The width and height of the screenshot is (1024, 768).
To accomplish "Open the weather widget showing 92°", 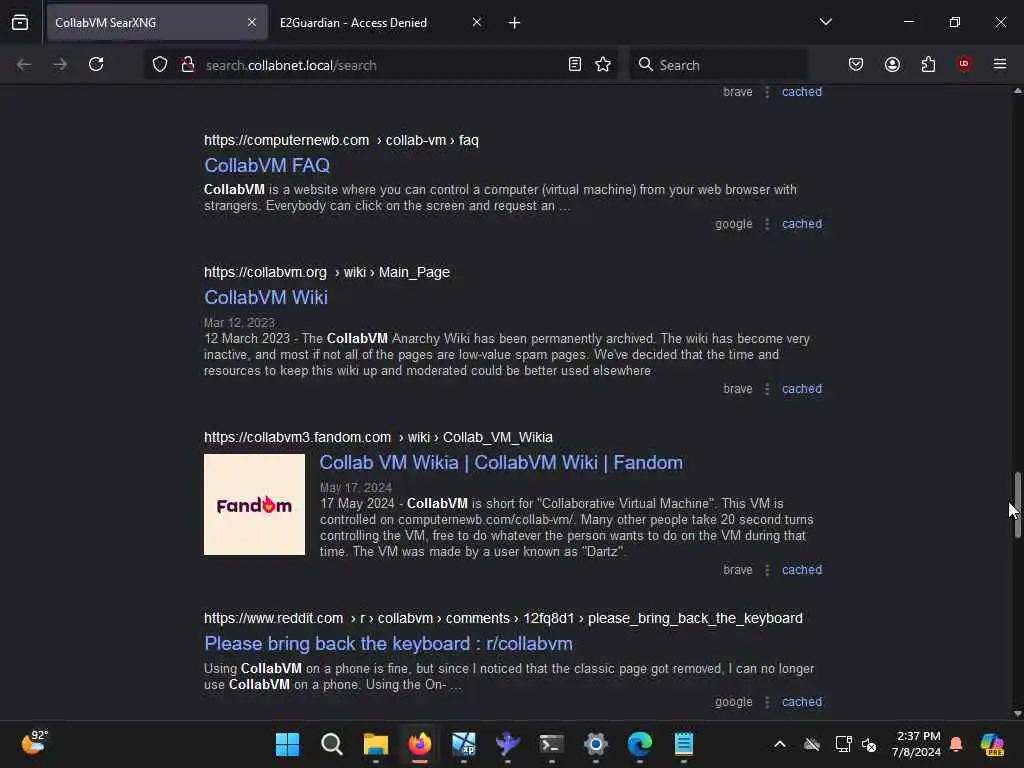I will pos(33,743).
